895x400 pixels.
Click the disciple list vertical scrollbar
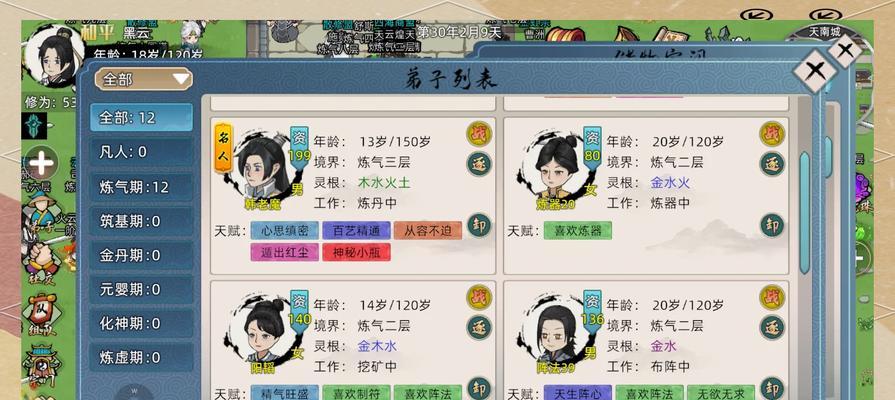point(805,212)
